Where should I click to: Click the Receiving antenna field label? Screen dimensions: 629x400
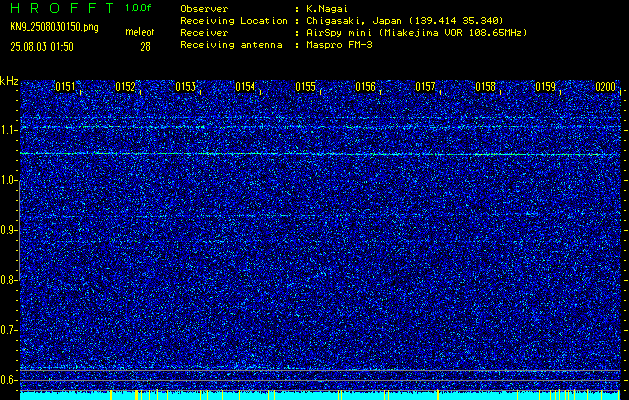(x=231, y=45)
